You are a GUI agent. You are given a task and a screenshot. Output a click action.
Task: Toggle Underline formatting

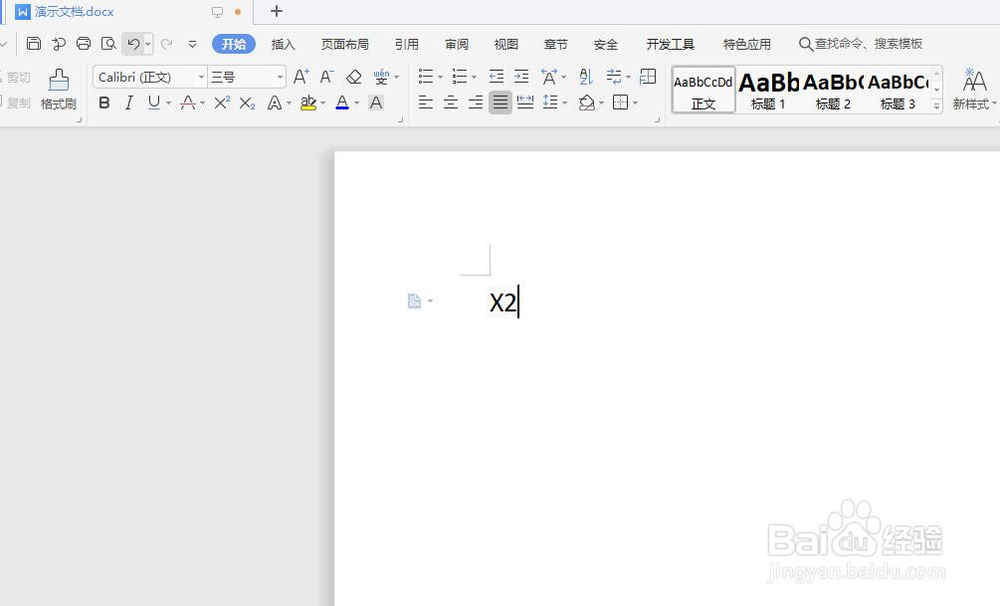tap(154, 103)
